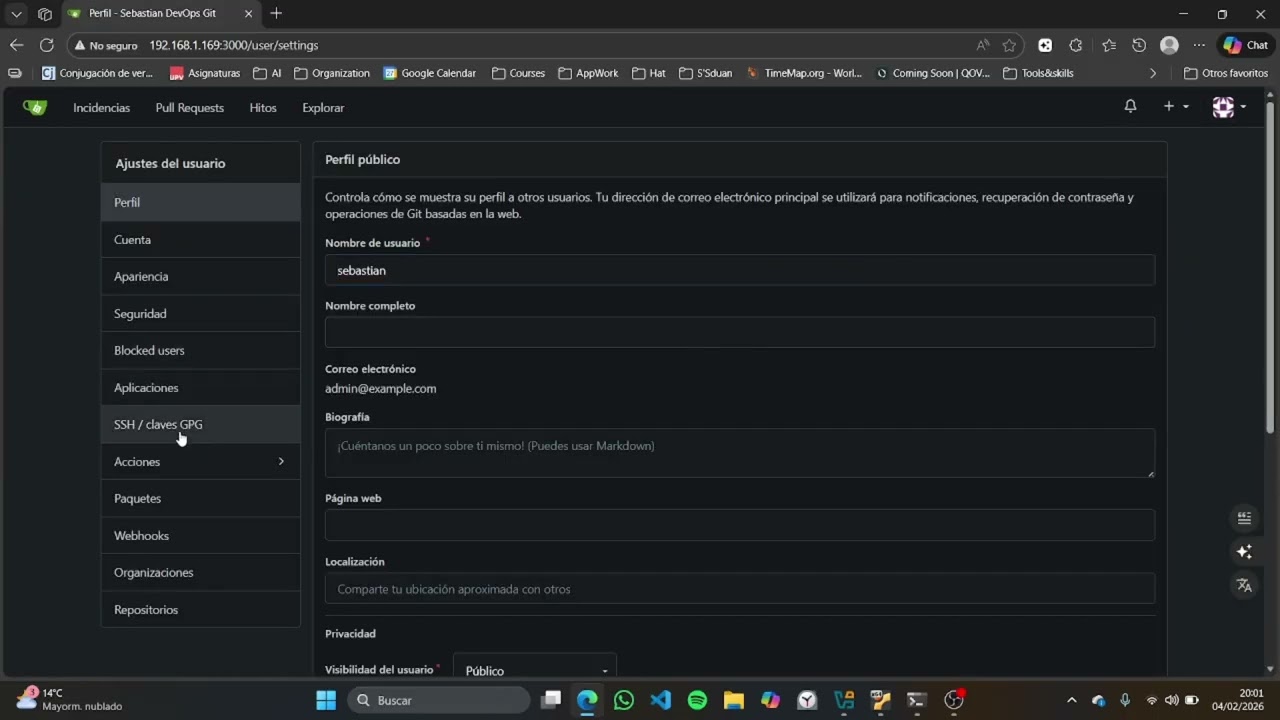This screenshot has height=720, width=1280.
Task: Open the Seguridad settings
Action: click(x=200, y=313)
